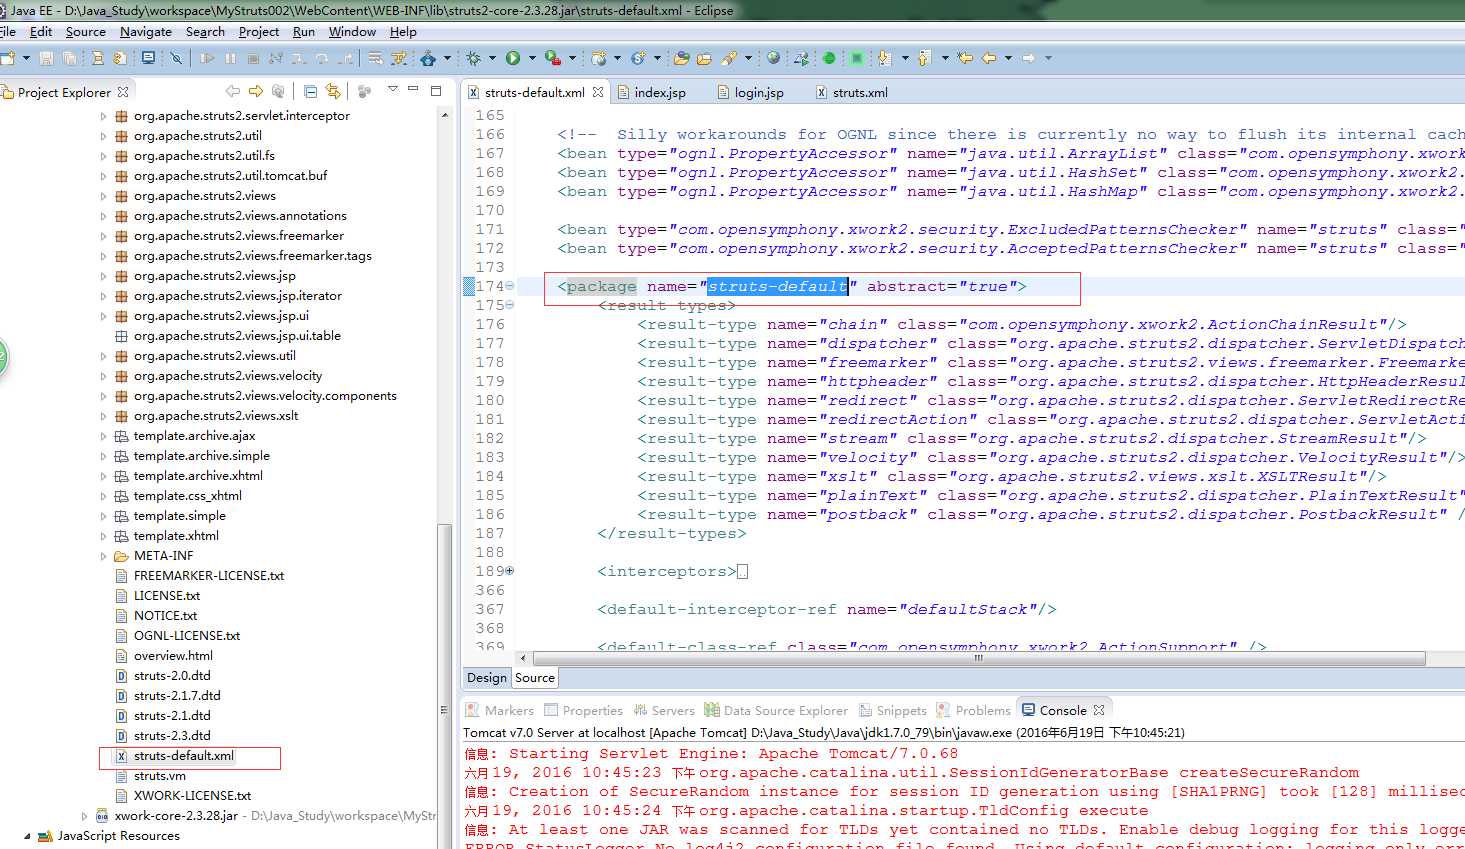Click the Step Into icon

[x=299, y=58]
